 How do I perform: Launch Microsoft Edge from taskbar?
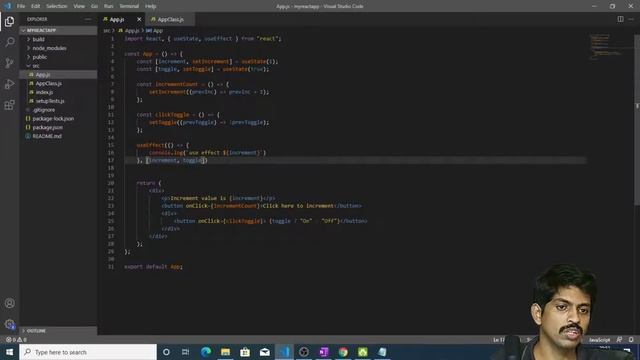click(206, 352)
